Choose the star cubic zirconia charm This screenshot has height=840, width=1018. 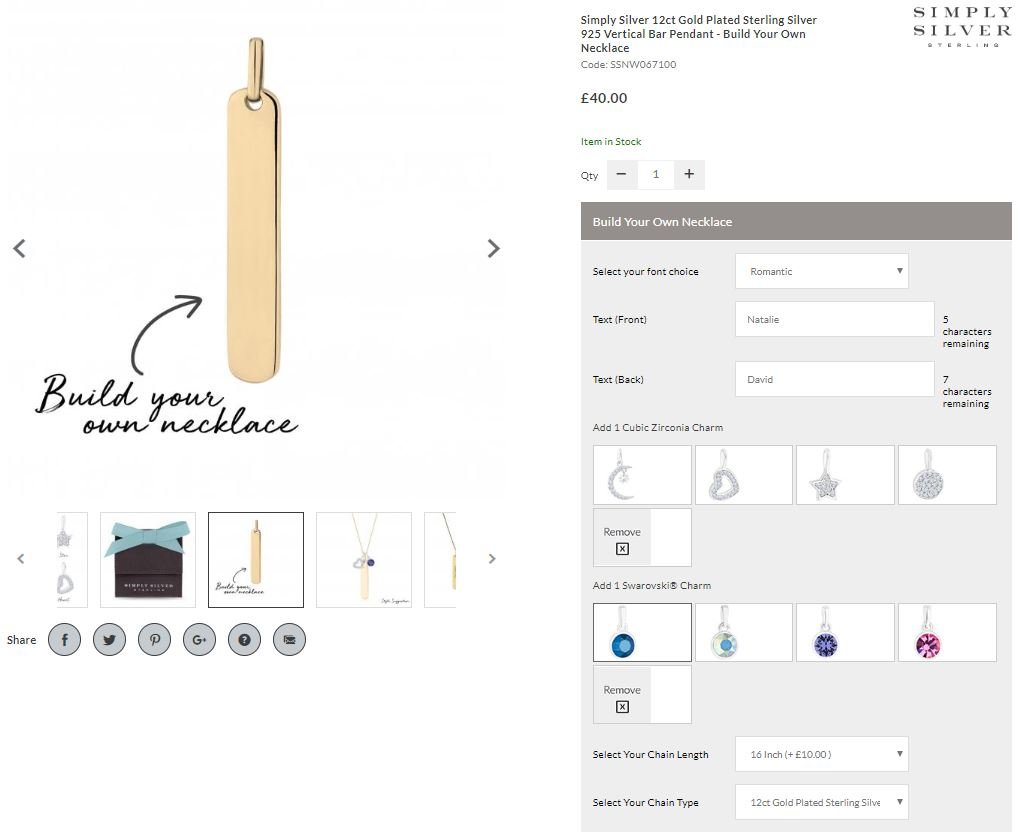click(x=845, y=475)
